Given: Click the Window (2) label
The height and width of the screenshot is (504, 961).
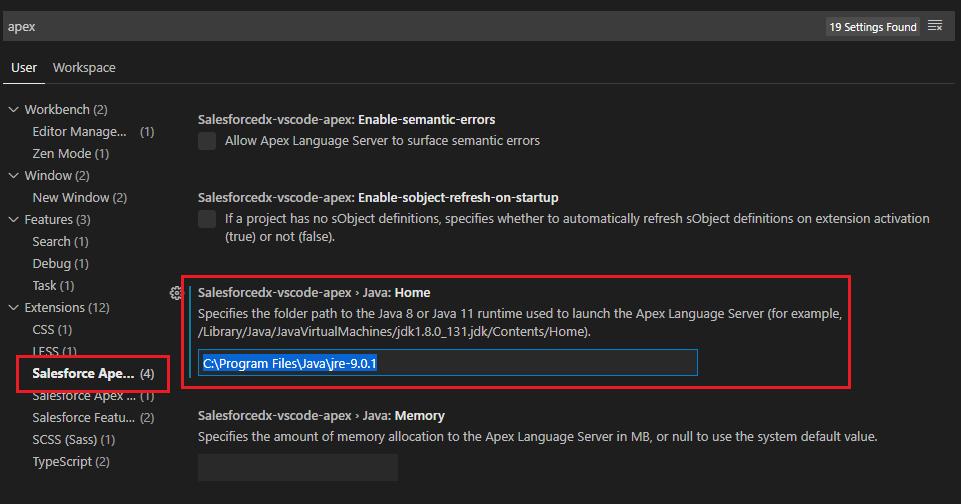Looking at the screenshot, I should 57,176.
